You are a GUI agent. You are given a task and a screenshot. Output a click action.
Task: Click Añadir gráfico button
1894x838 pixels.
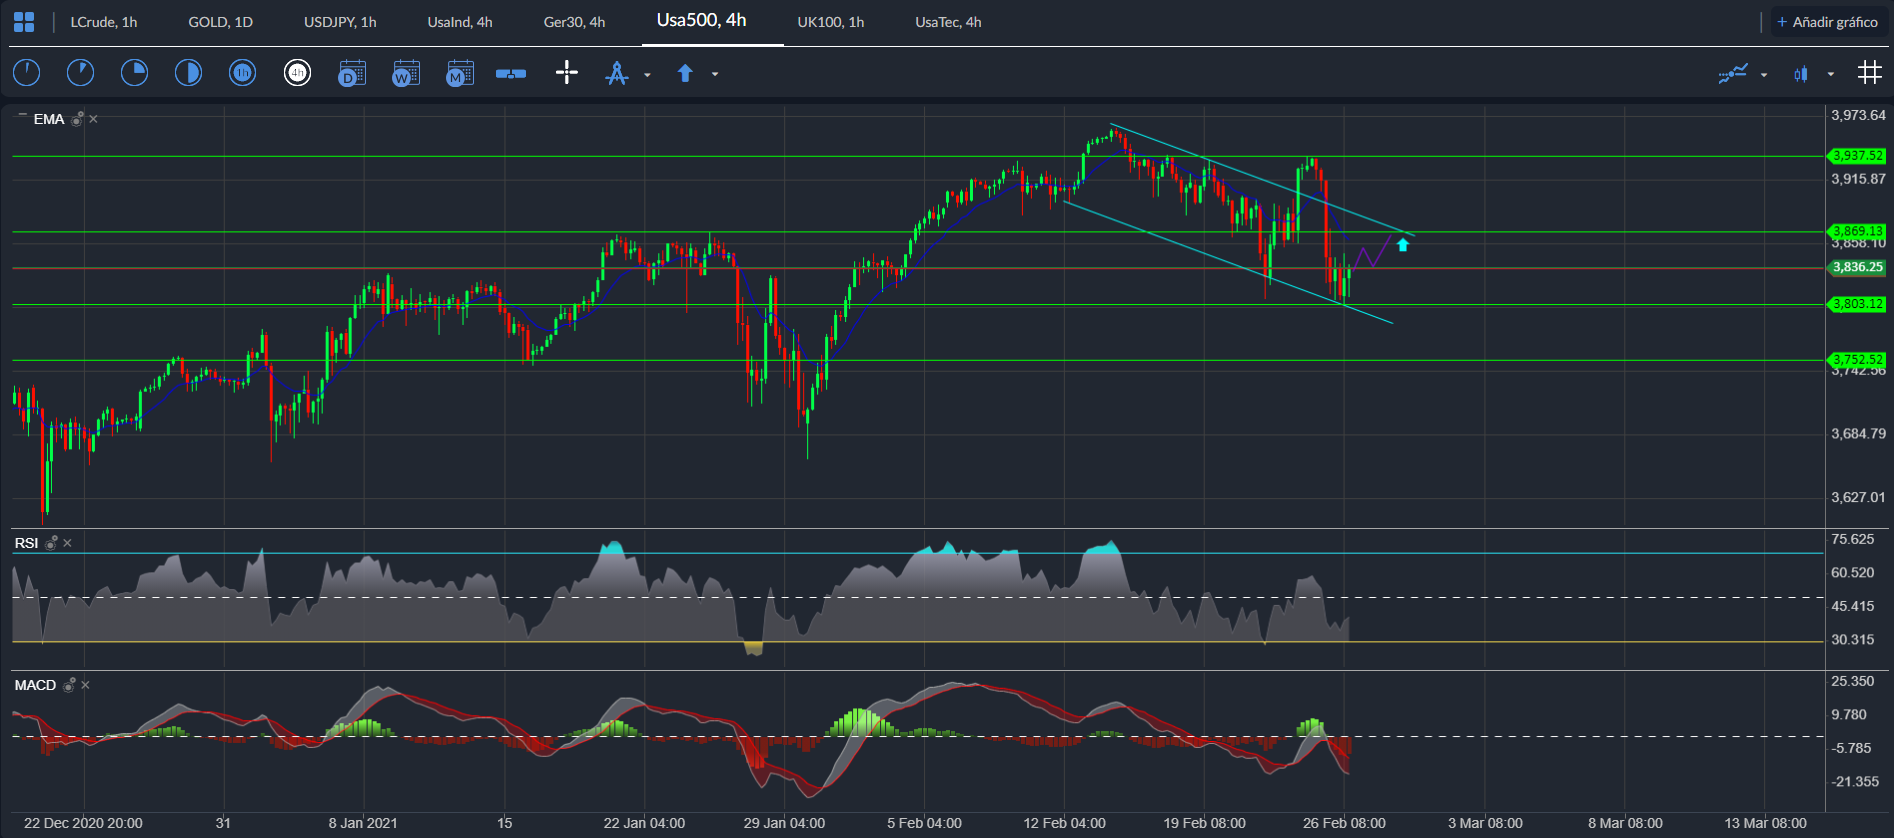(1827, 22)
